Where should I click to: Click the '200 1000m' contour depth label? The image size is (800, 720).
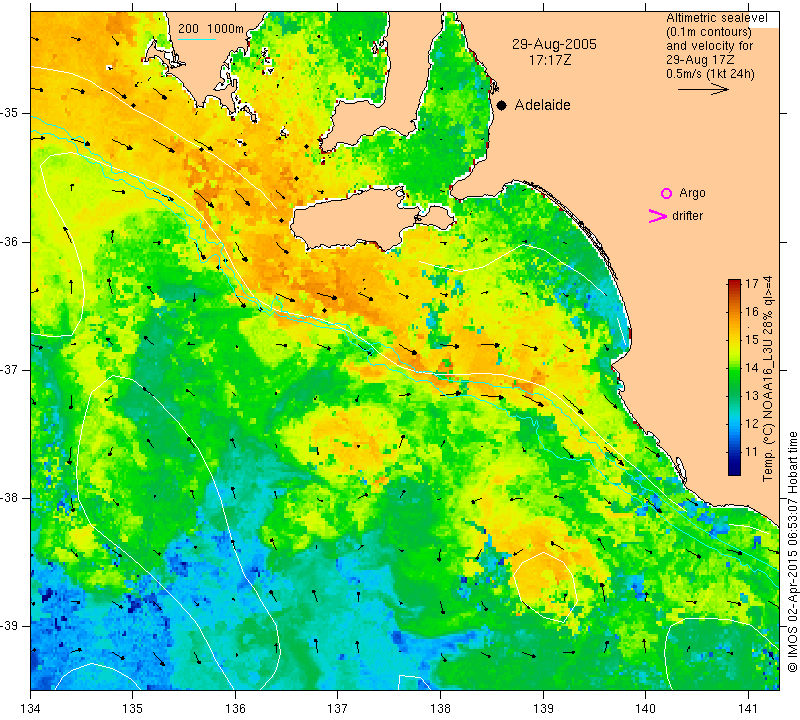tap(211, 29)
